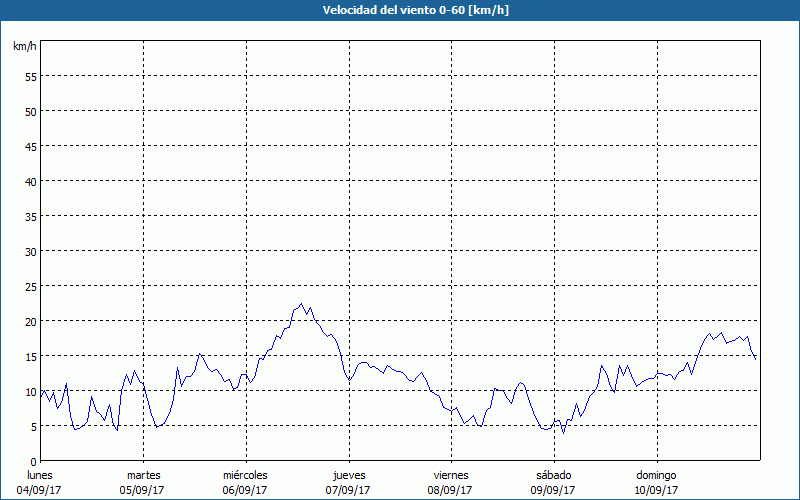Screen dimensions: 800x500
Task: Select the 25 tick label on the y-axis
Action: click(x=30, y=286)
